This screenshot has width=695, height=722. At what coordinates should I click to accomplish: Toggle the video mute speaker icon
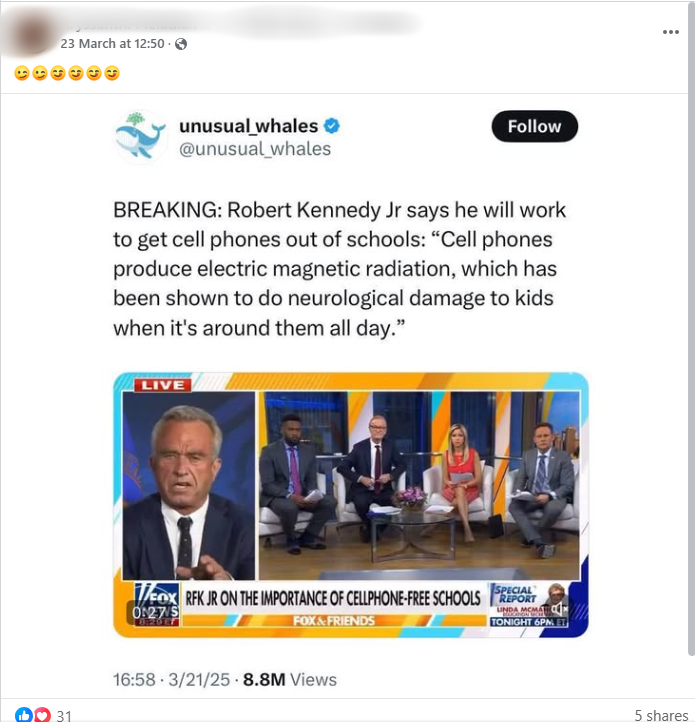point(559,609)
